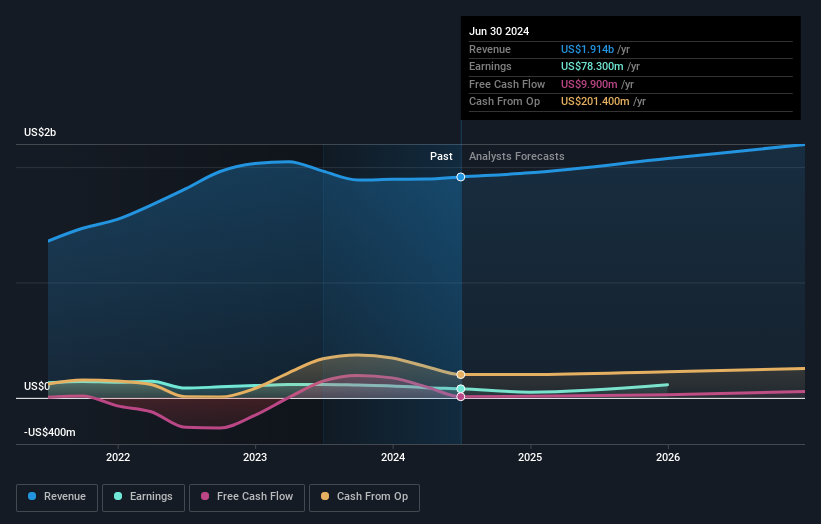This screenshot has width=821, height=524.
Task: Toggle the Cash From Op legend button
Action: pos(364,497)
